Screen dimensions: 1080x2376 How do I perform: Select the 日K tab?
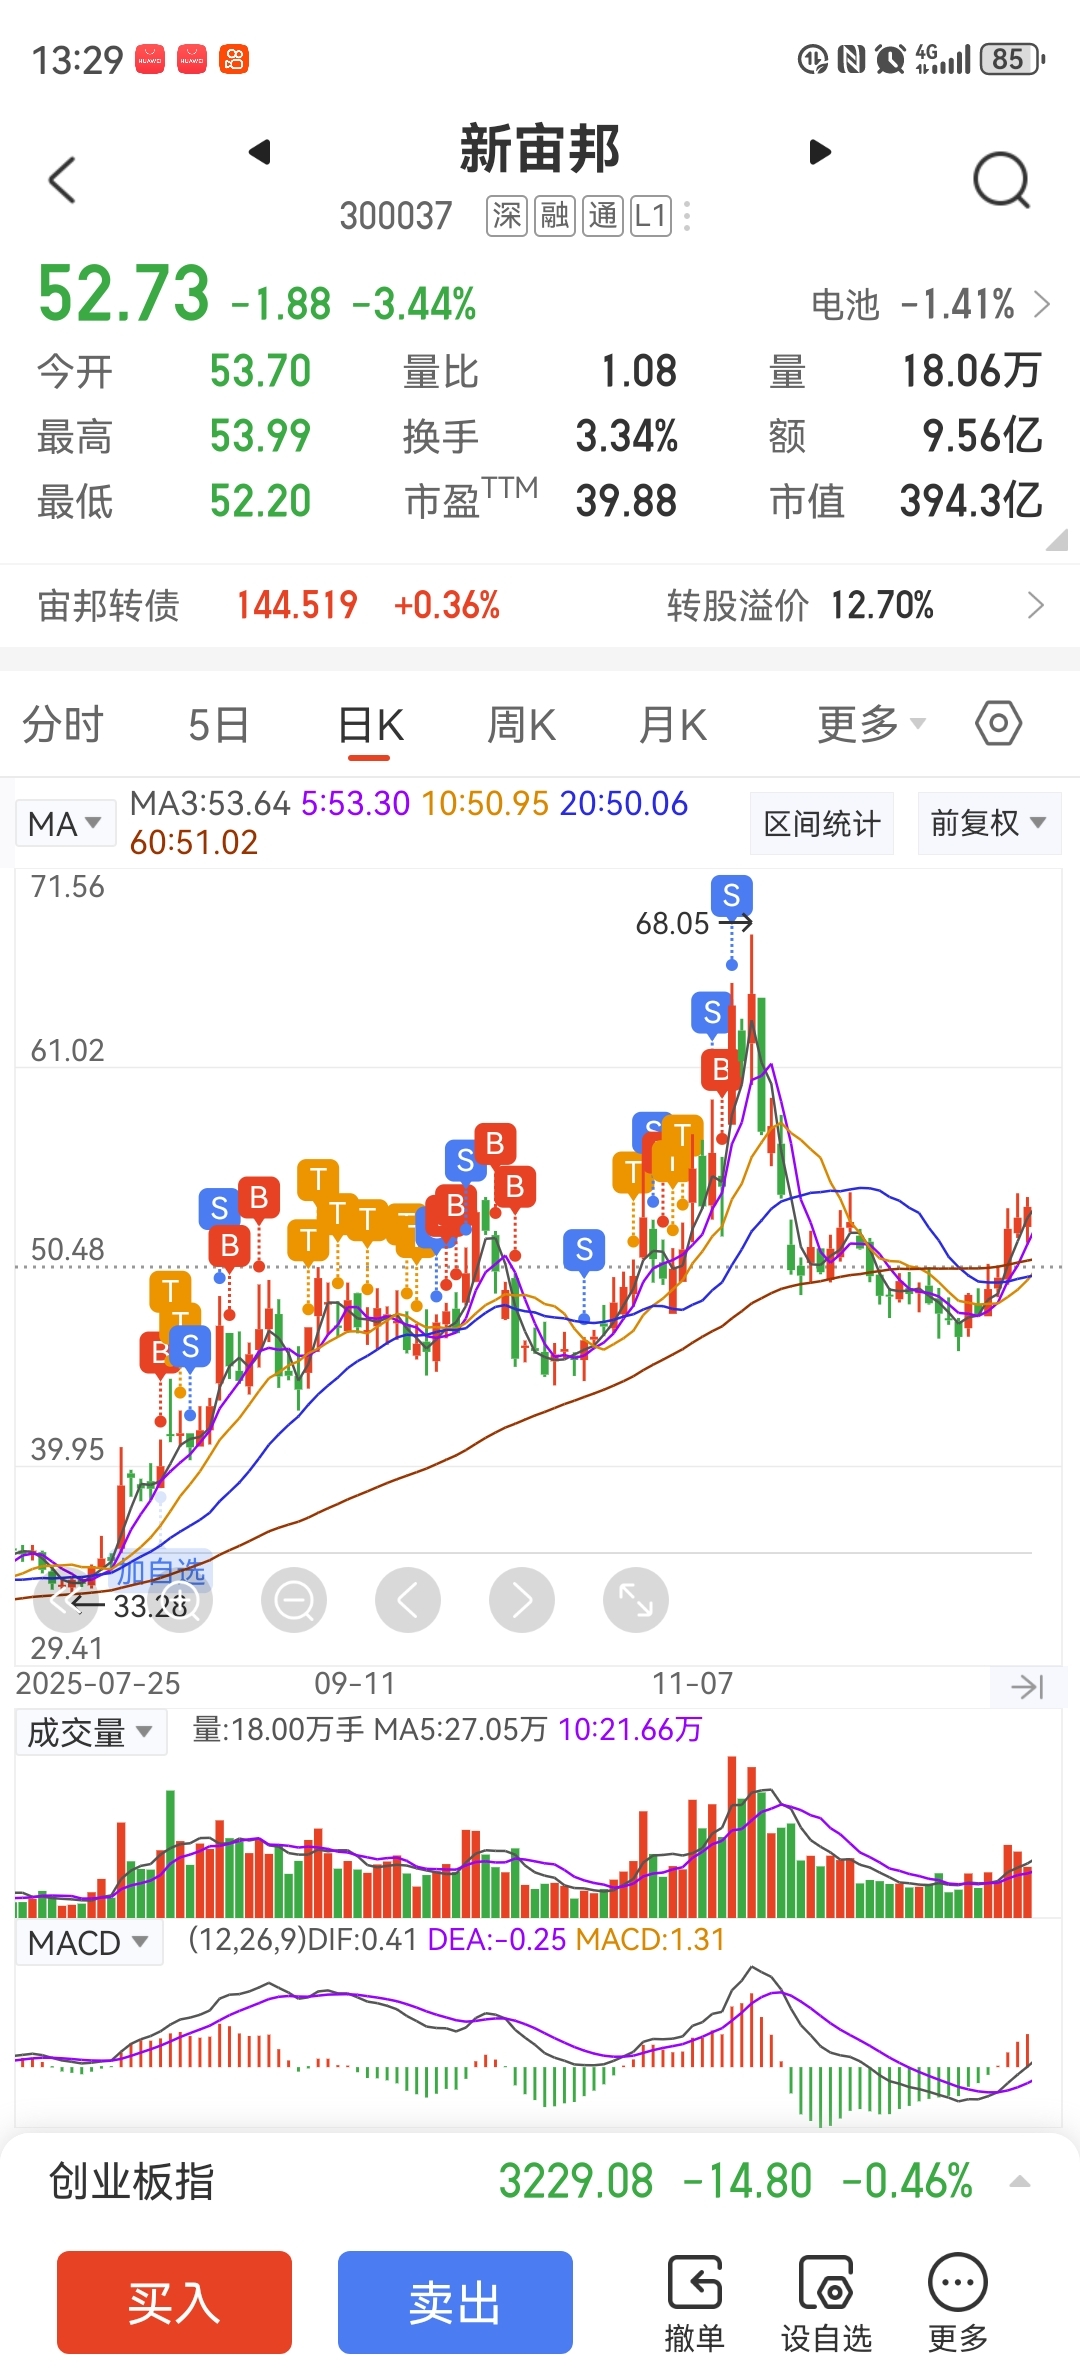[x=371, y=725]
